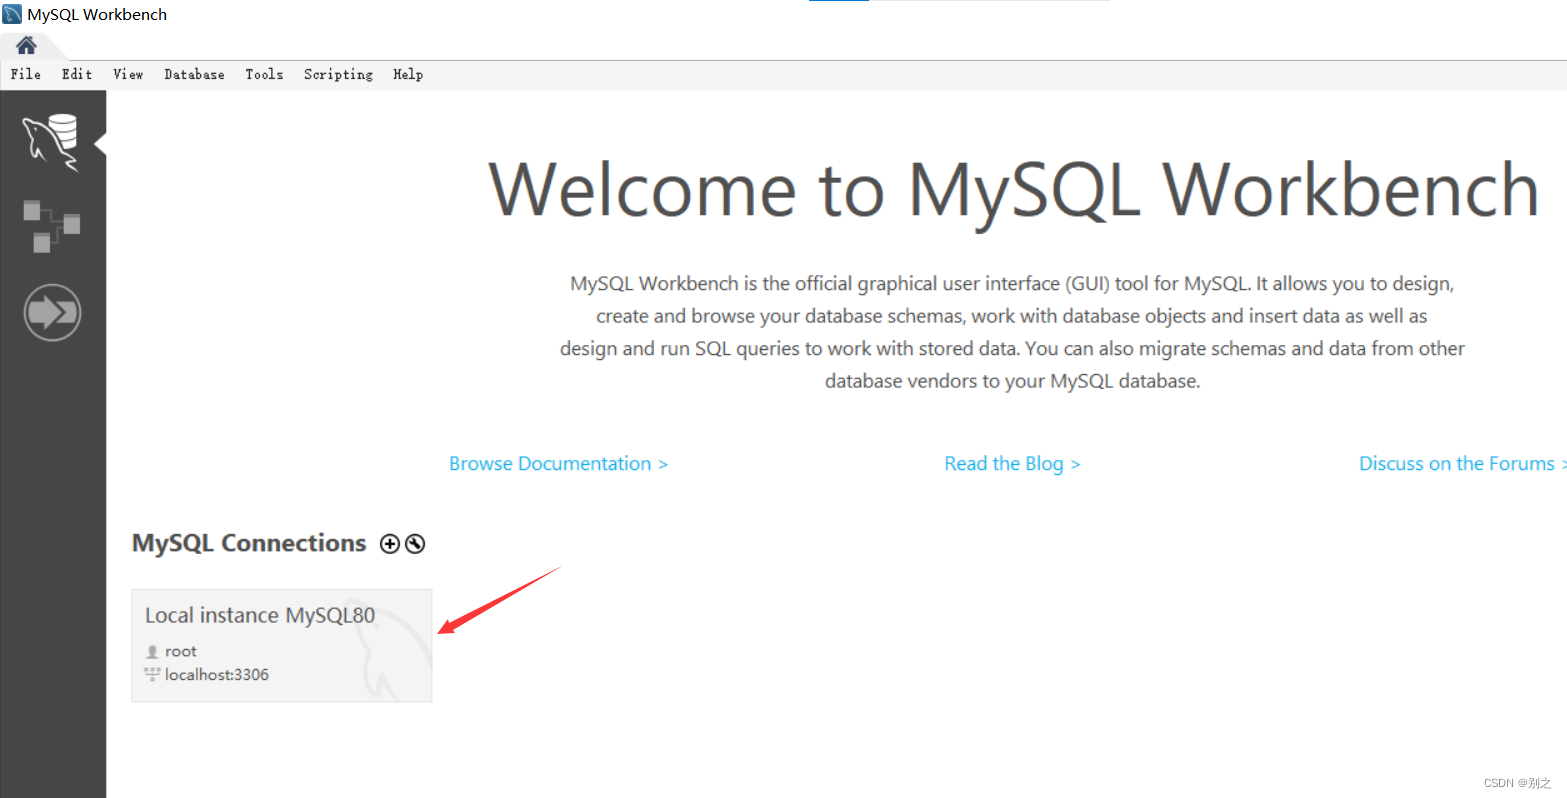Image resolution: width=1567 pixels, height=798 pixels.
Task: Click the root user text
Action: point(181,651)
